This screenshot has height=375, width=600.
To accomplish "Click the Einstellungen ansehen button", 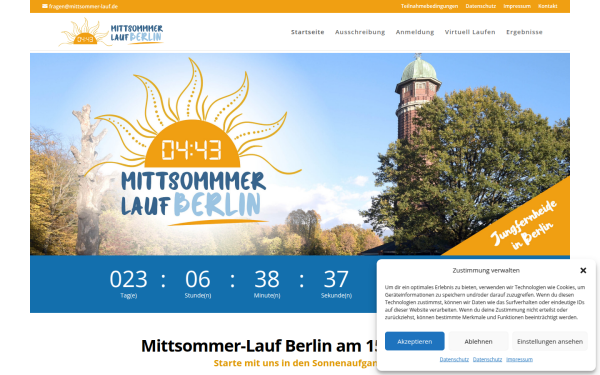I will 550,341.
